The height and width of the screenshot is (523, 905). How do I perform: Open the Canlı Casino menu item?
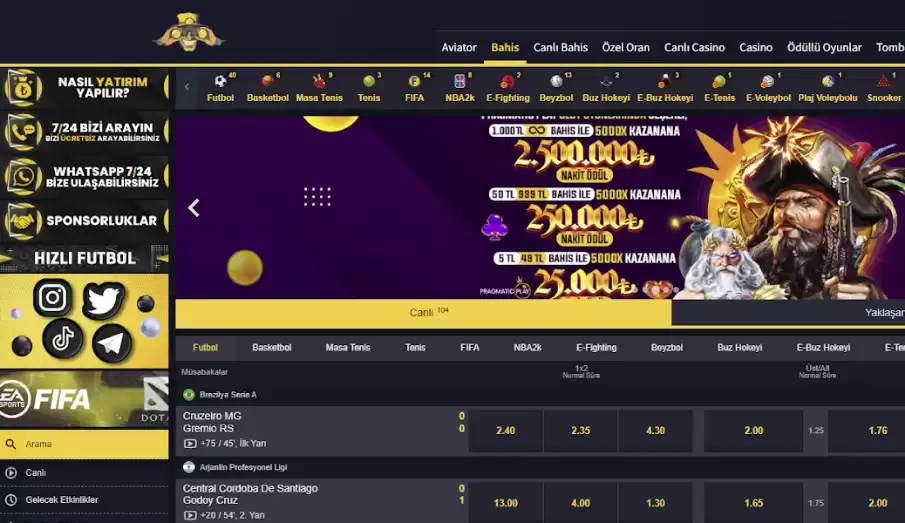(x=694, y=47)
